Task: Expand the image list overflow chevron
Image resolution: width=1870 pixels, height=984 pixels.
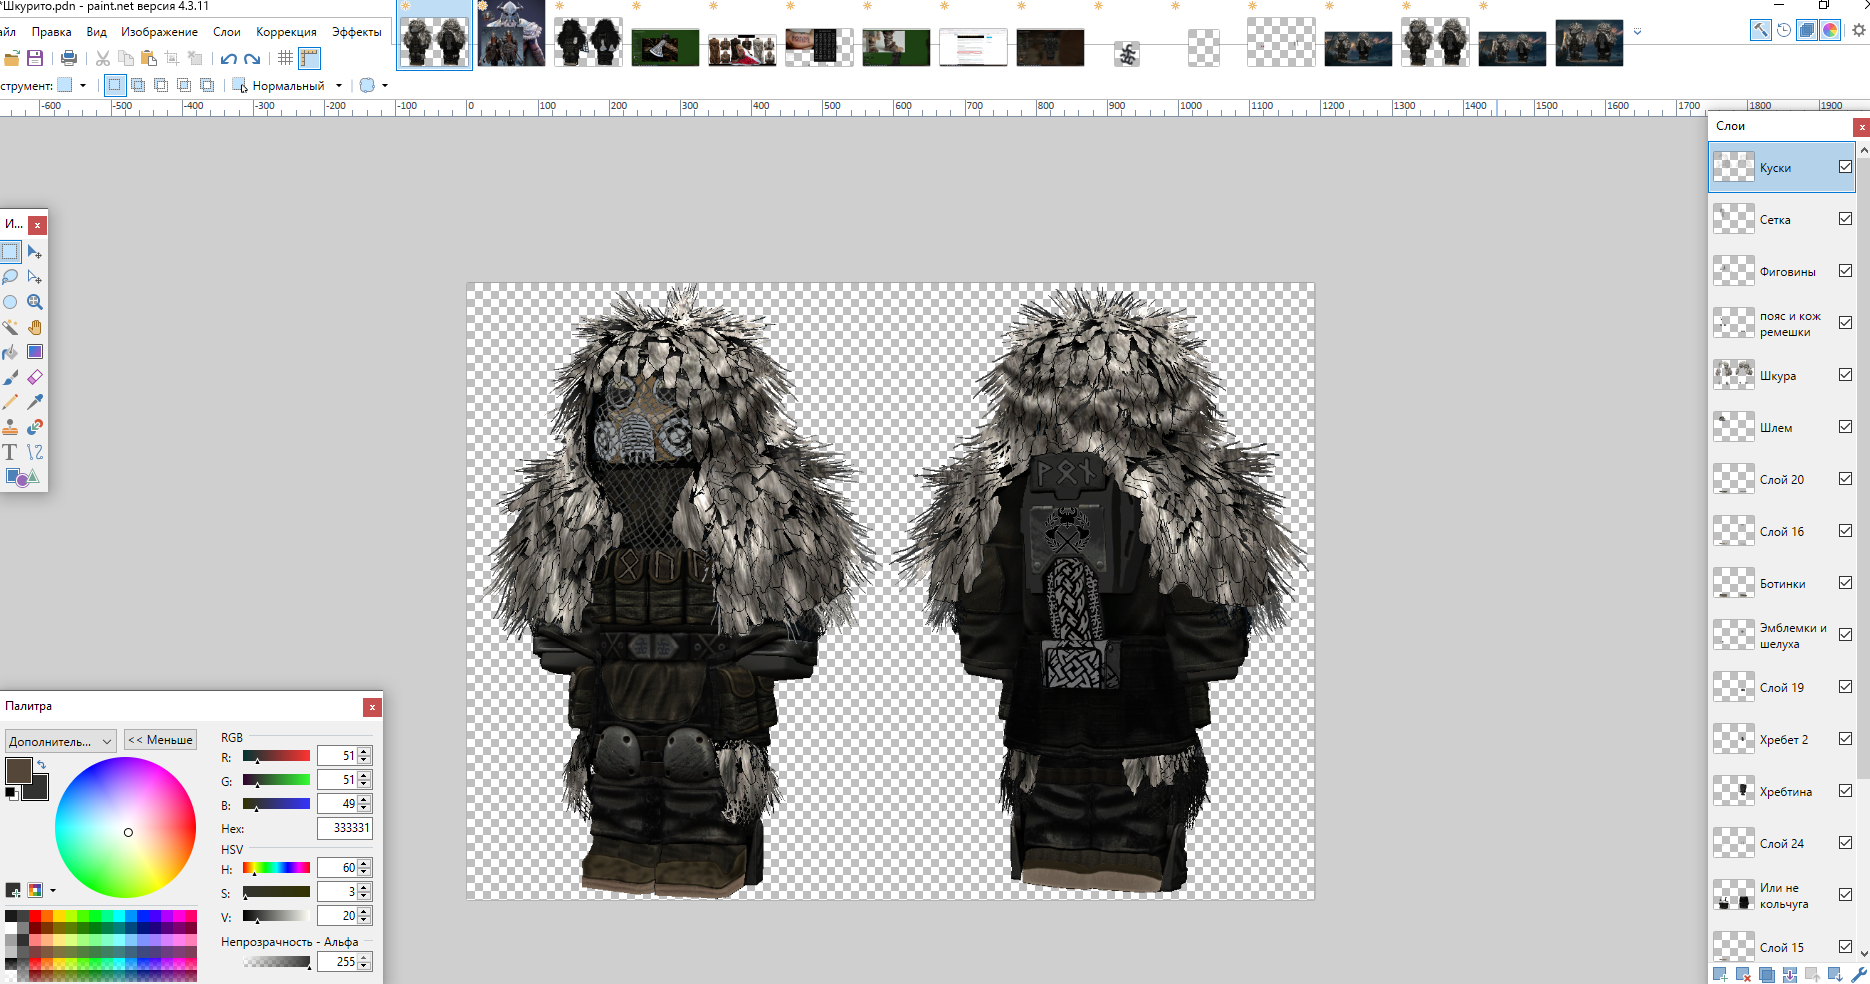Action: click(x=1637, y=31)
